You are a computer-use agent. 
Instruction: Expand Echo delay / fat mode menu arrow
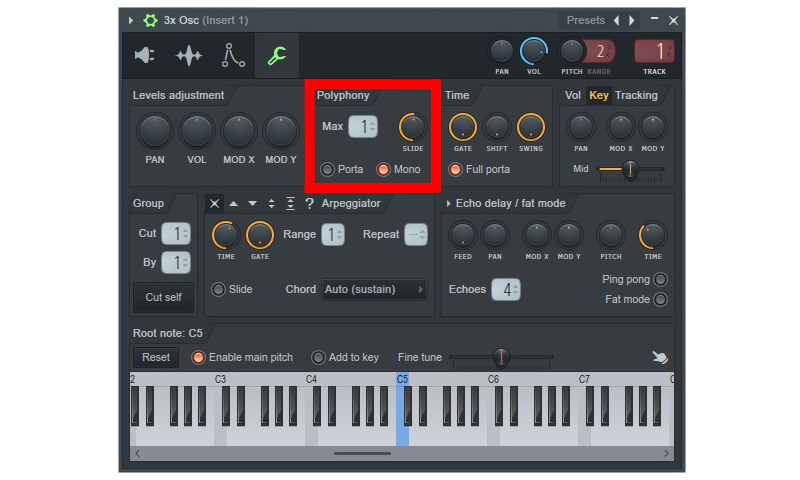pyautogui.click(x=448, y=204)
